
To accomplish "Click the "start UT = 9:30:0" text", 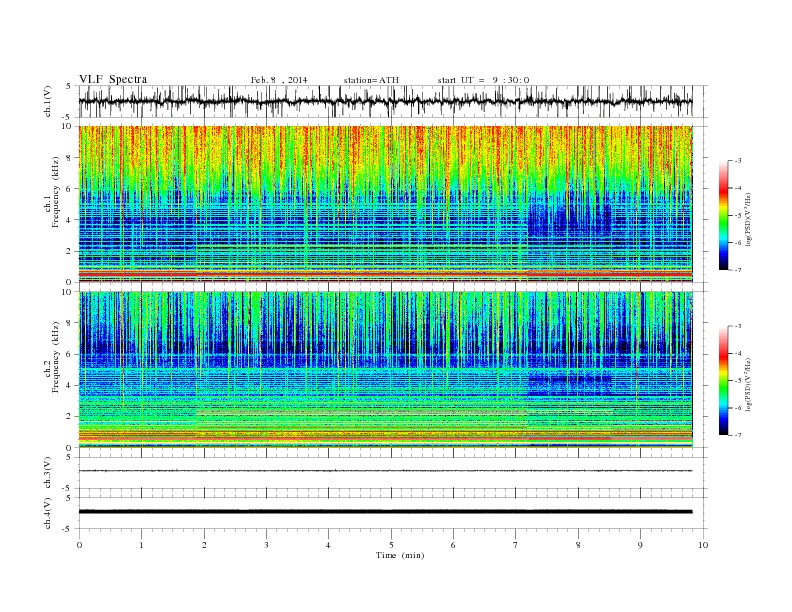I will point(483,80).
